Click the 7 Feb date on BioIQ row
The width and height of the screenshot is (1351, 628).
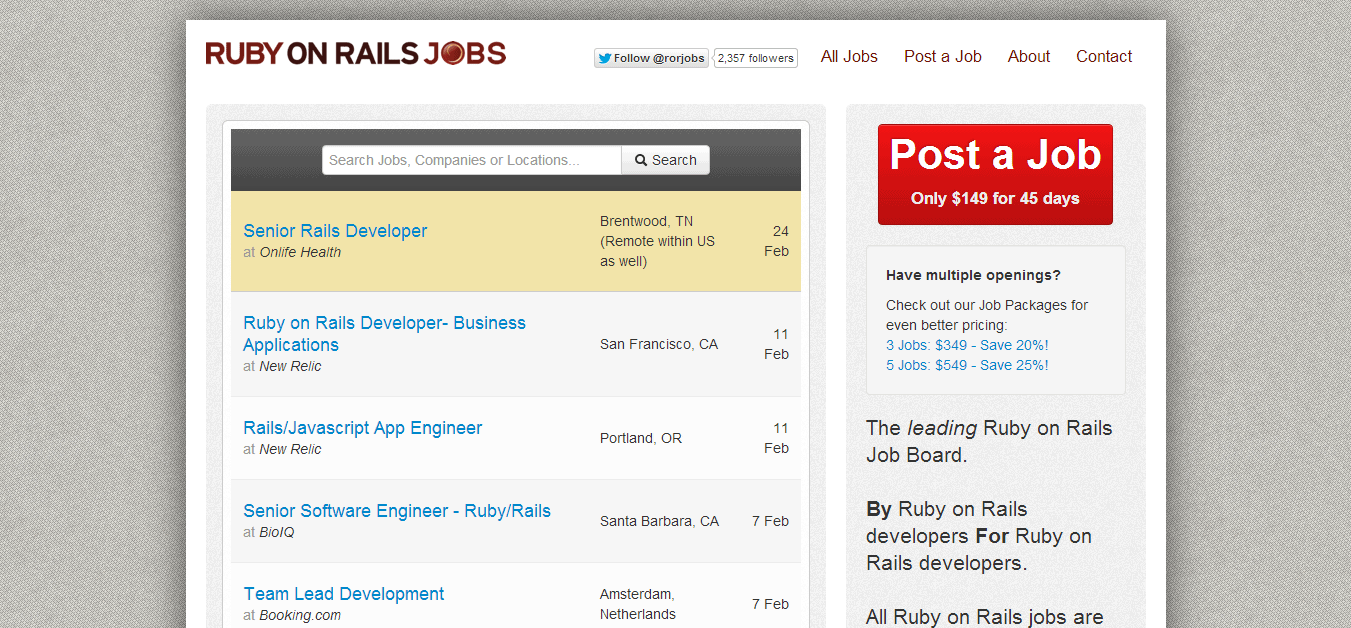(770, 521)
